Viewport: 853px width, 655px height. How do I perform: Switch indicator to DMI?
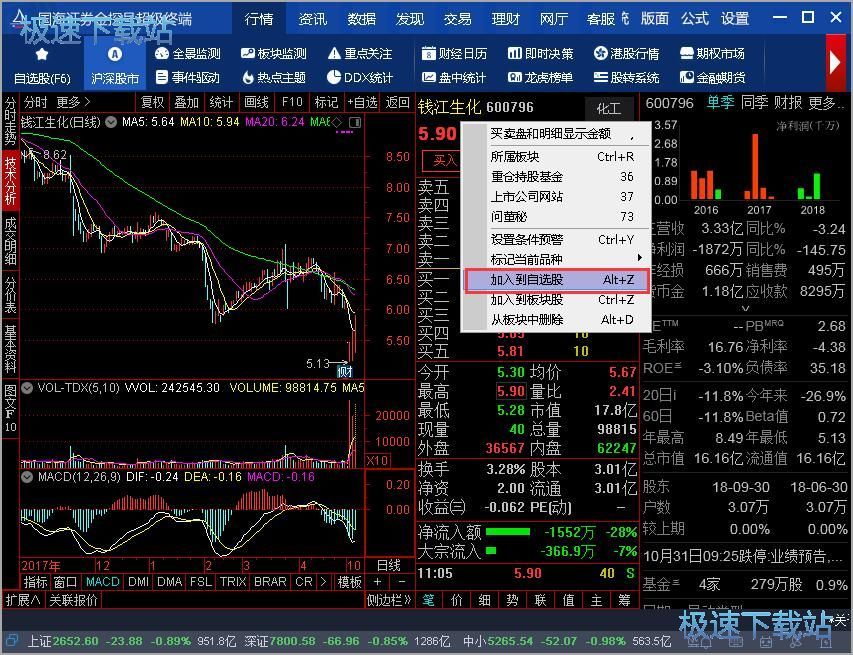click(x=139, y=582)
